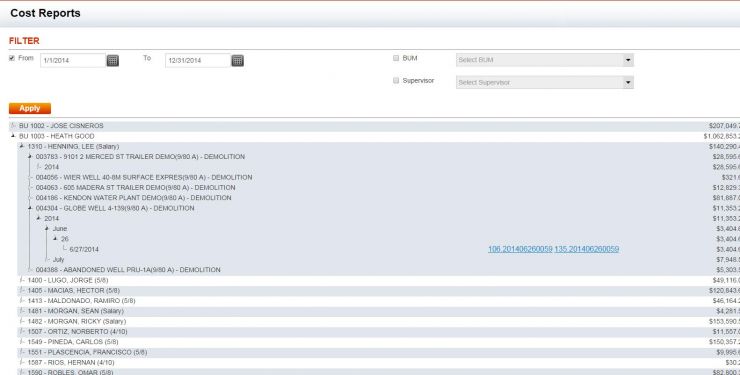The width and height of the screenshot is (740, 375).
Task: Toggle the From date filter checkbox
Action: click(12, 58)
